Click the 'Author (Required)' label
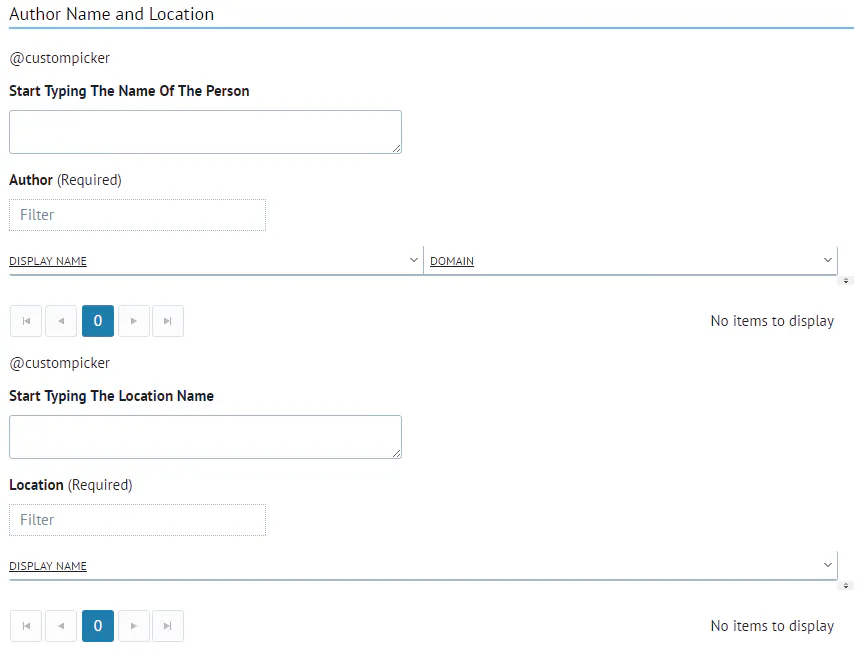 65,180
